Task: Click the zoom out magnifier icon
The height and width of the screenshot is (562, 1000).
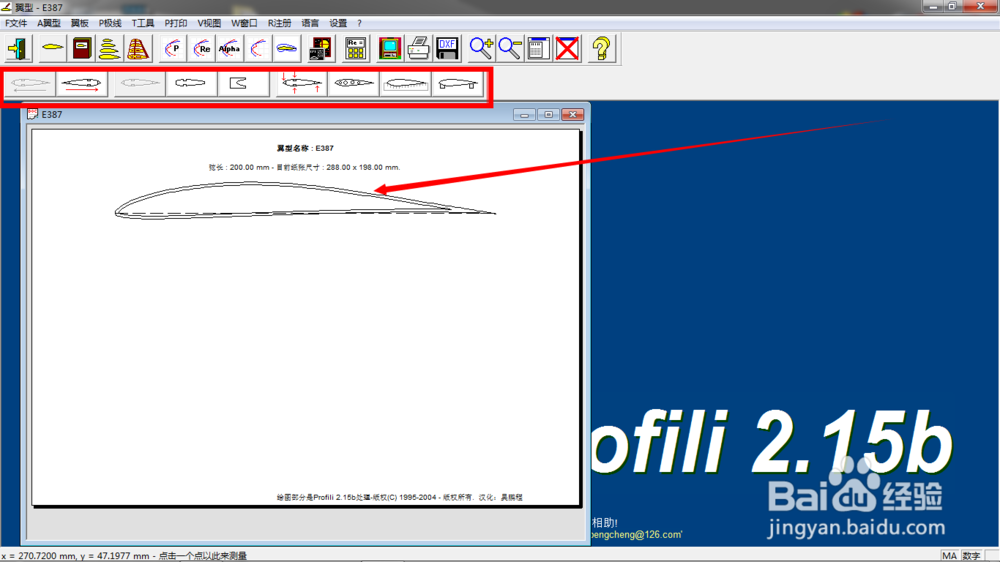Action: coord(510,48)
